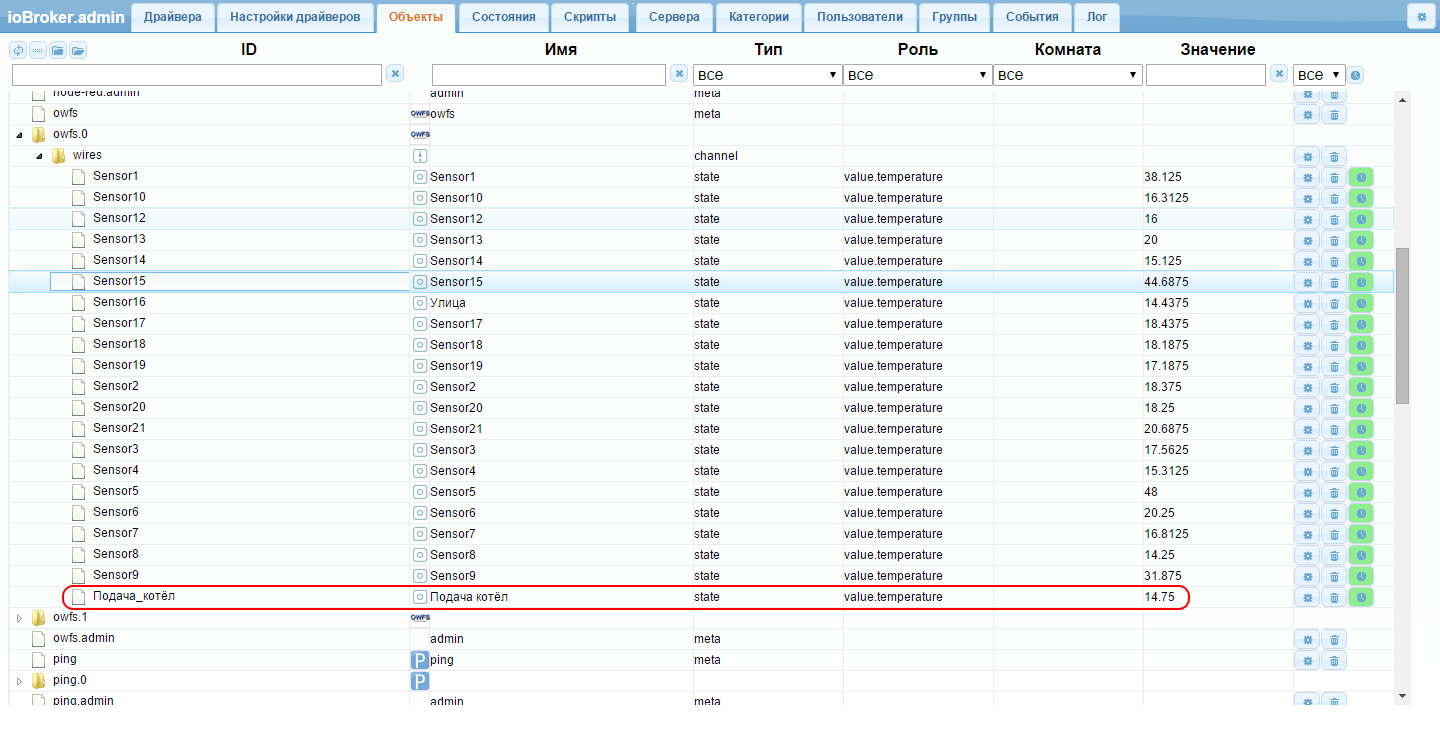1440x731 pixels.
Task: Collapse the owfs.0 tree node
Action: pyautogui.click(x=19, y=135)
